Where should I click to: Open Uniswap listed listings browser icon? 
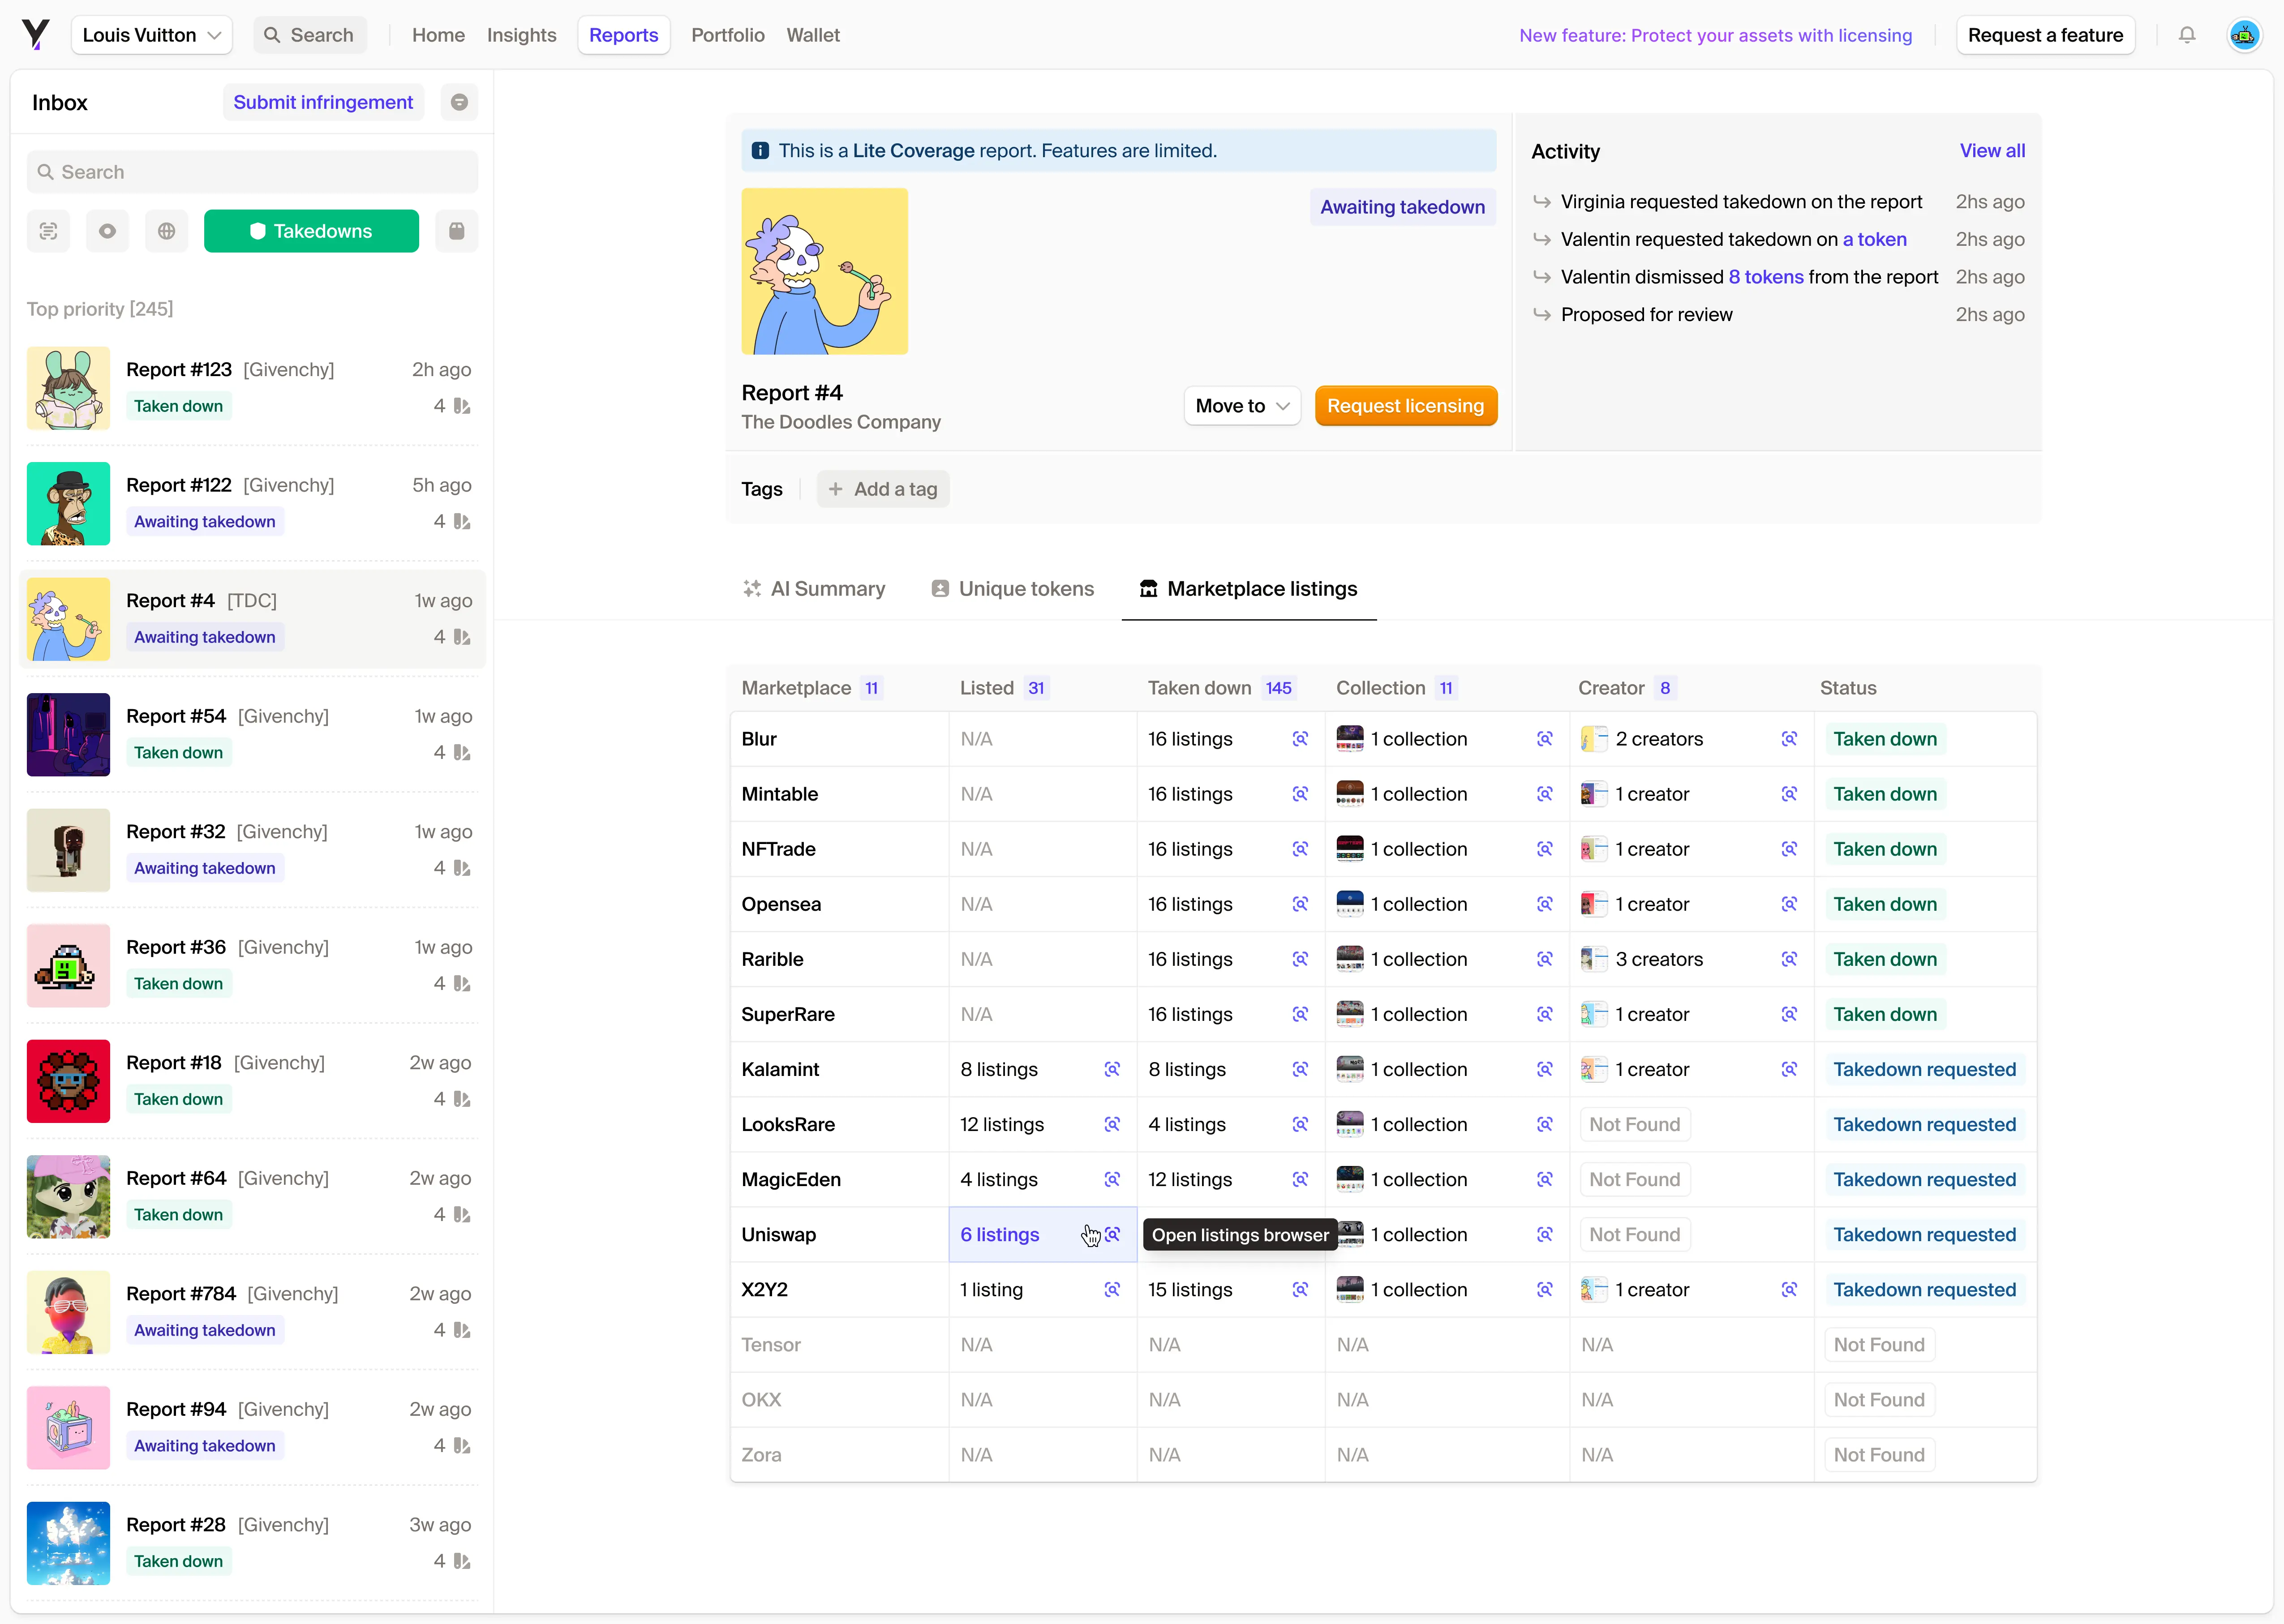click(x=1112, y=1235)
